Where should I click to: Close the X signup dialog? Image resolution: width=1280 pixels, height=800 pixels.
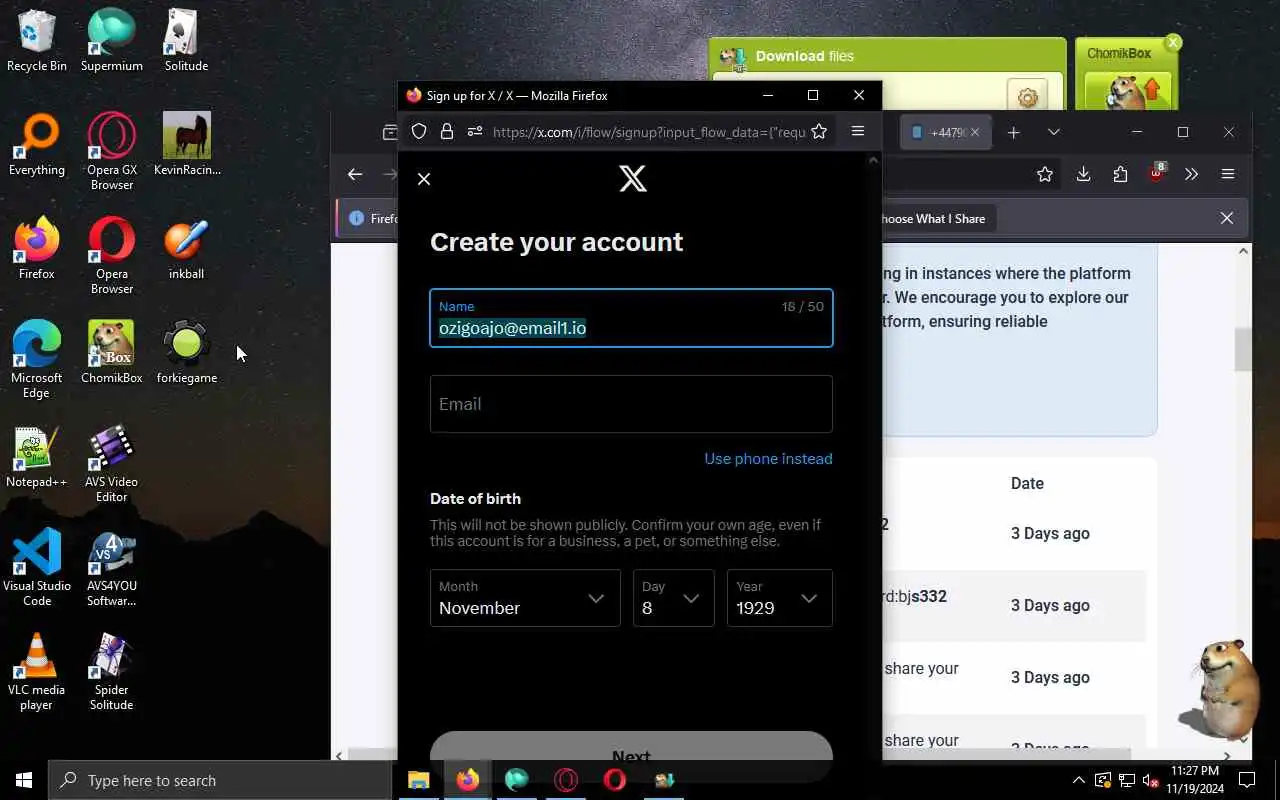click(x=424, y=179)
